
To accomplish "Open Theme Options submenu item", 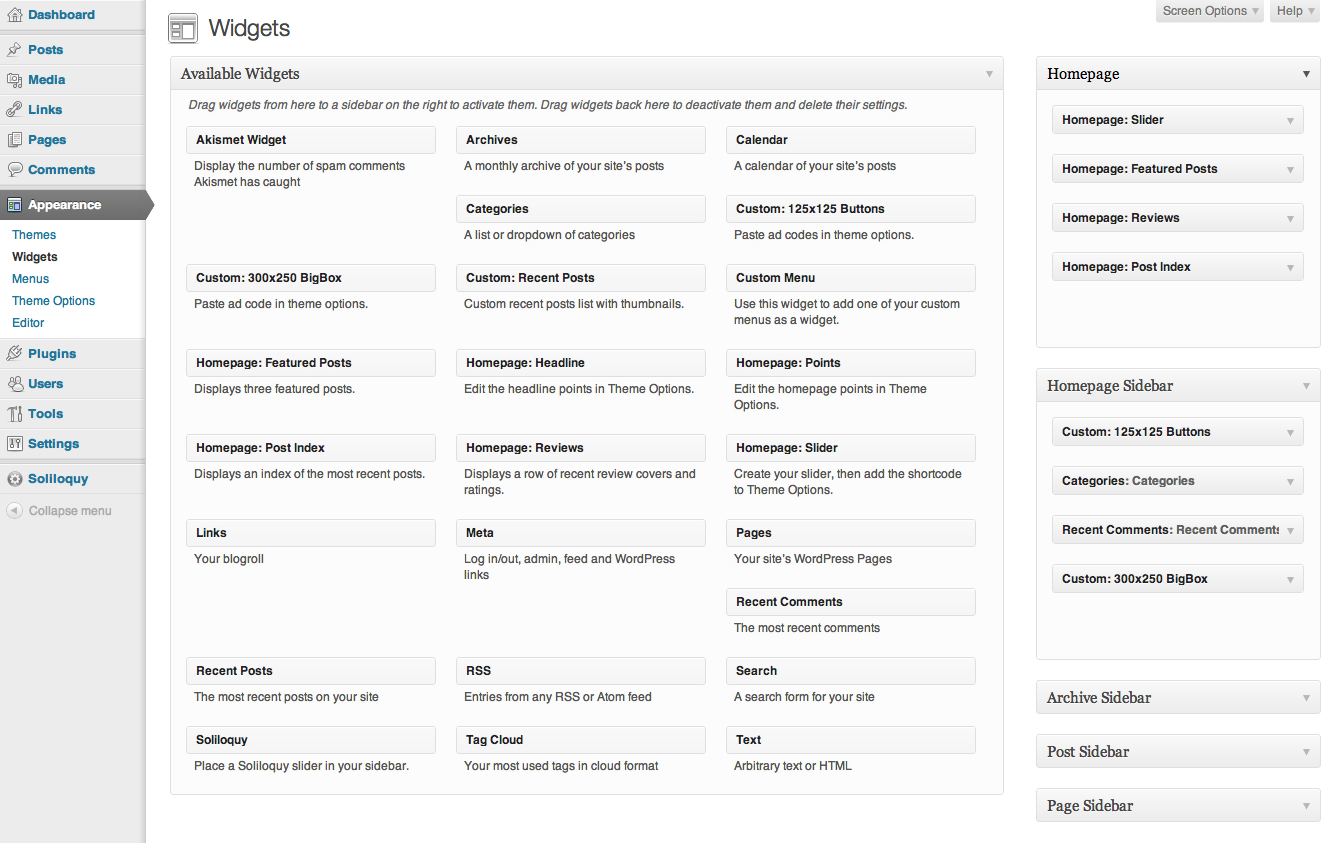I will 53,301.
